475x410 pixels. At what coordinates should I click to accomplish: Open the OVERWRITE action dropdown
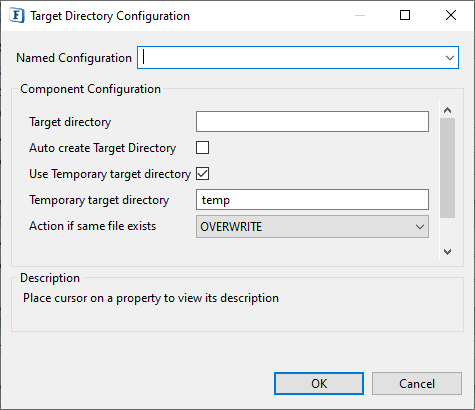(x=312, y=227)
